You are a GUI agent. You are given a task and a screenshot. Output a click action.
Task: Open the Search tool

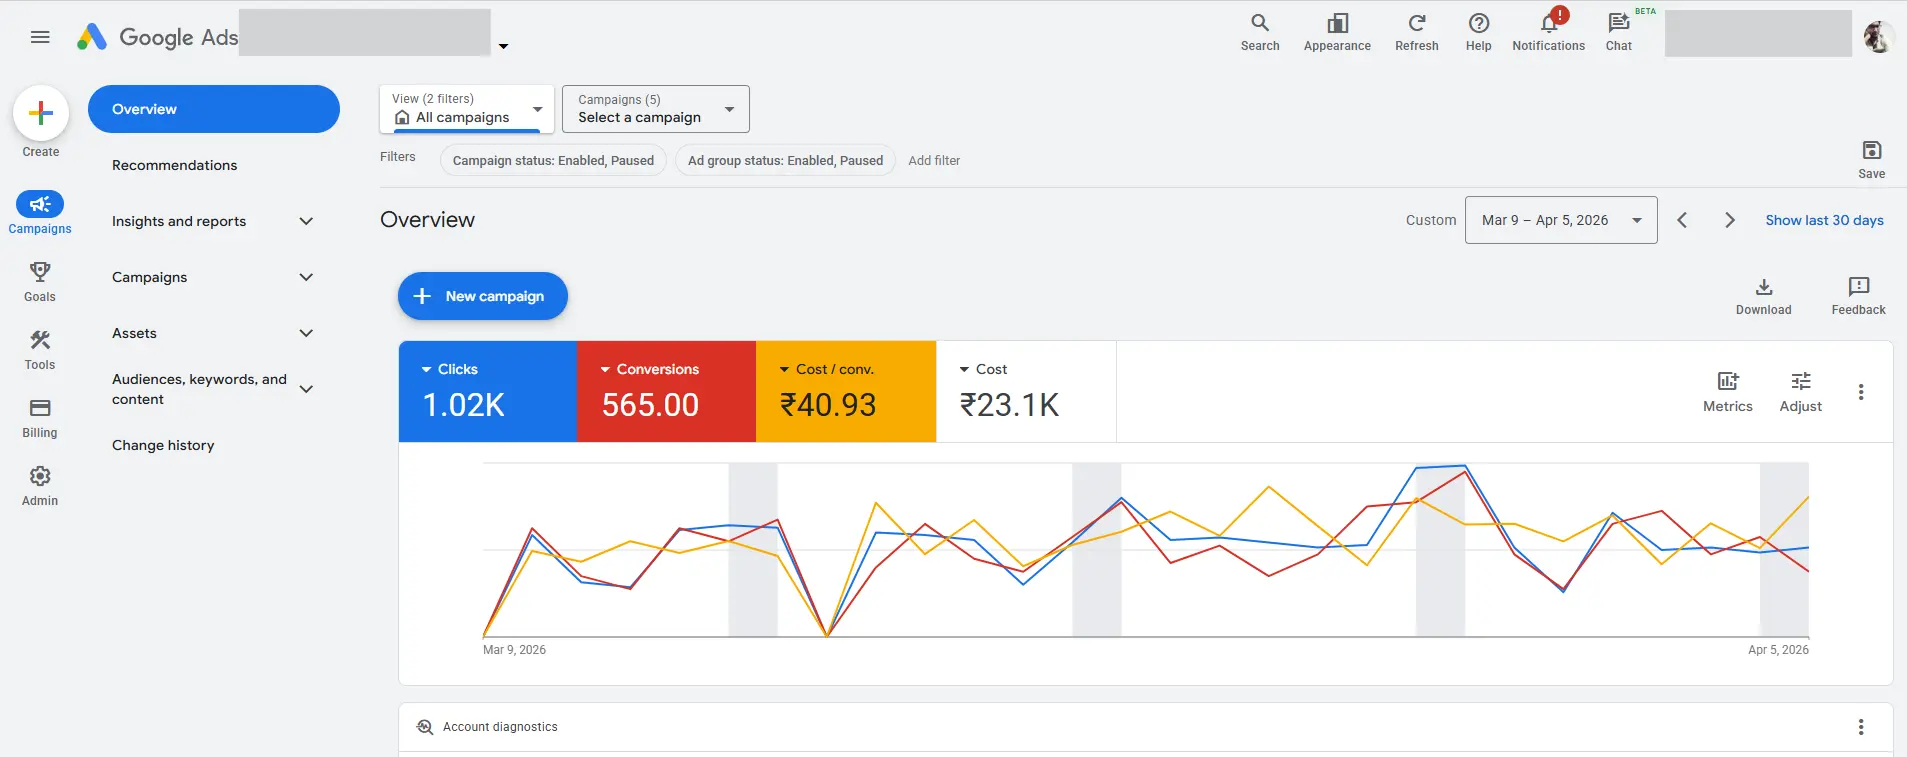pyautogui.click(x=1260, y=32)
